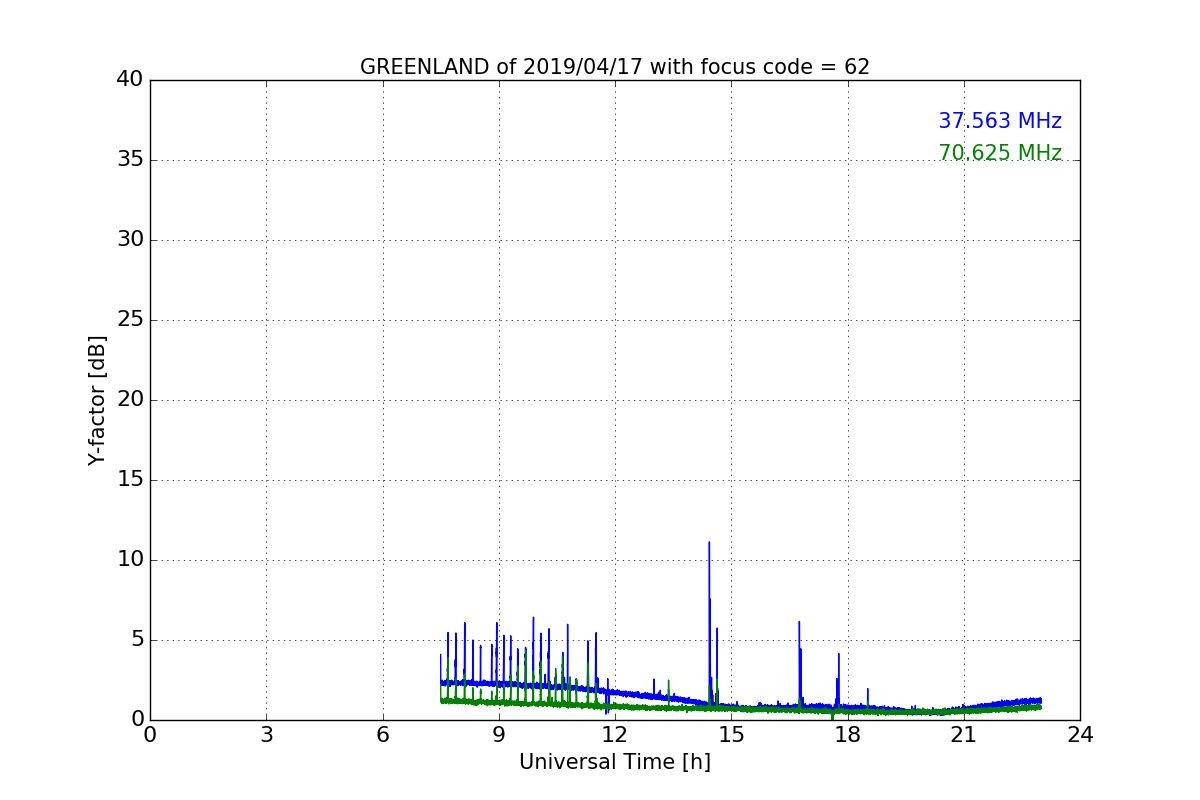Click the x-axis tick label 9
This screenshot has height=800, width=1200.
499,735
